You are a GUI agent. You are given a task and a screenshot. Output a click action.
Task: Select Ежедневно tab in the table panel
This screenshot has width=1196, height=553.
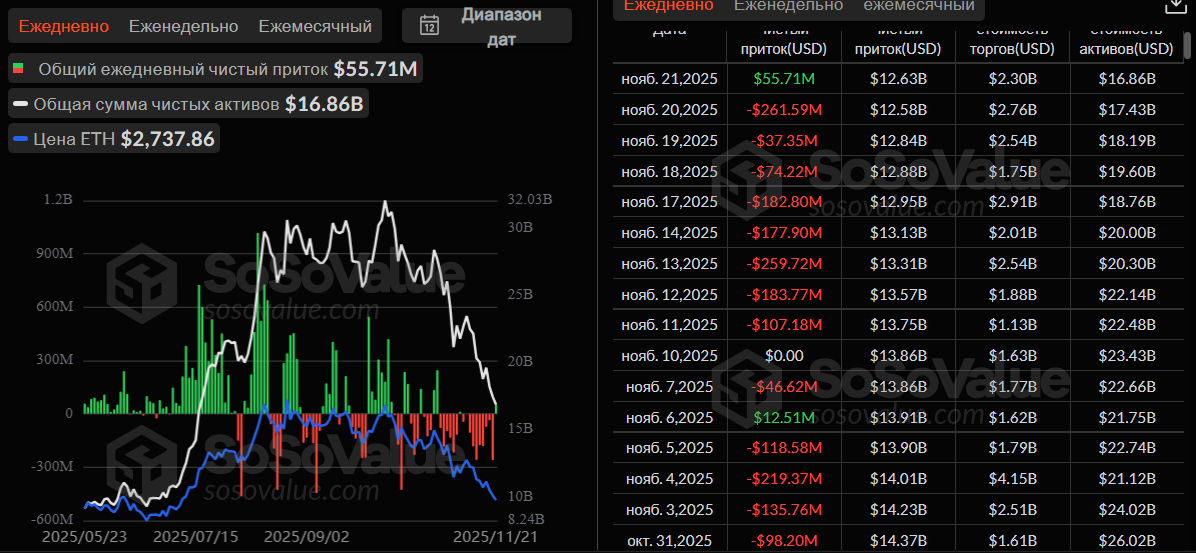click(x=669, y=5)
